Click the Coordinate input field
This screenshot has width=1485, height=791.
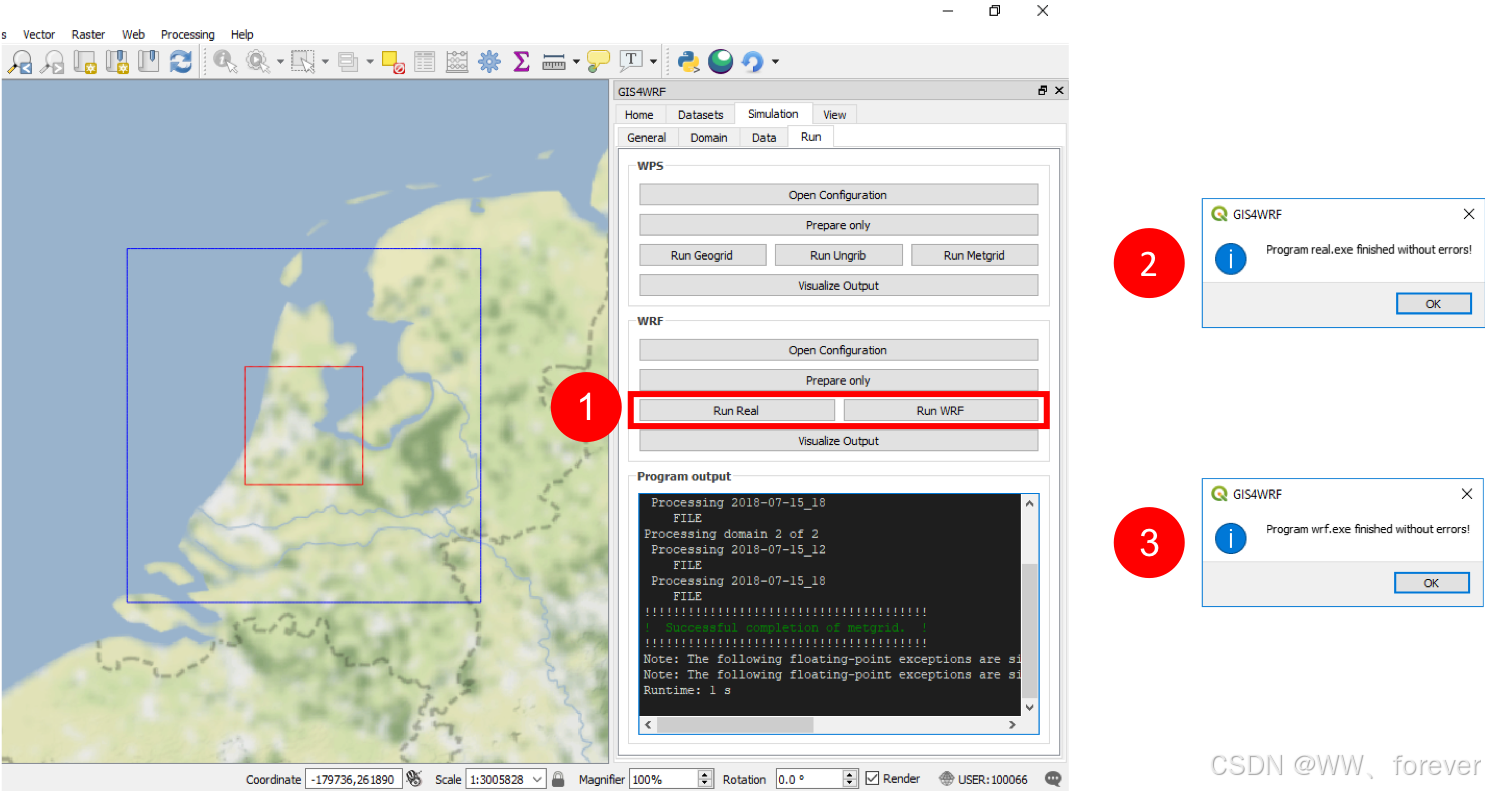[354, 779]
